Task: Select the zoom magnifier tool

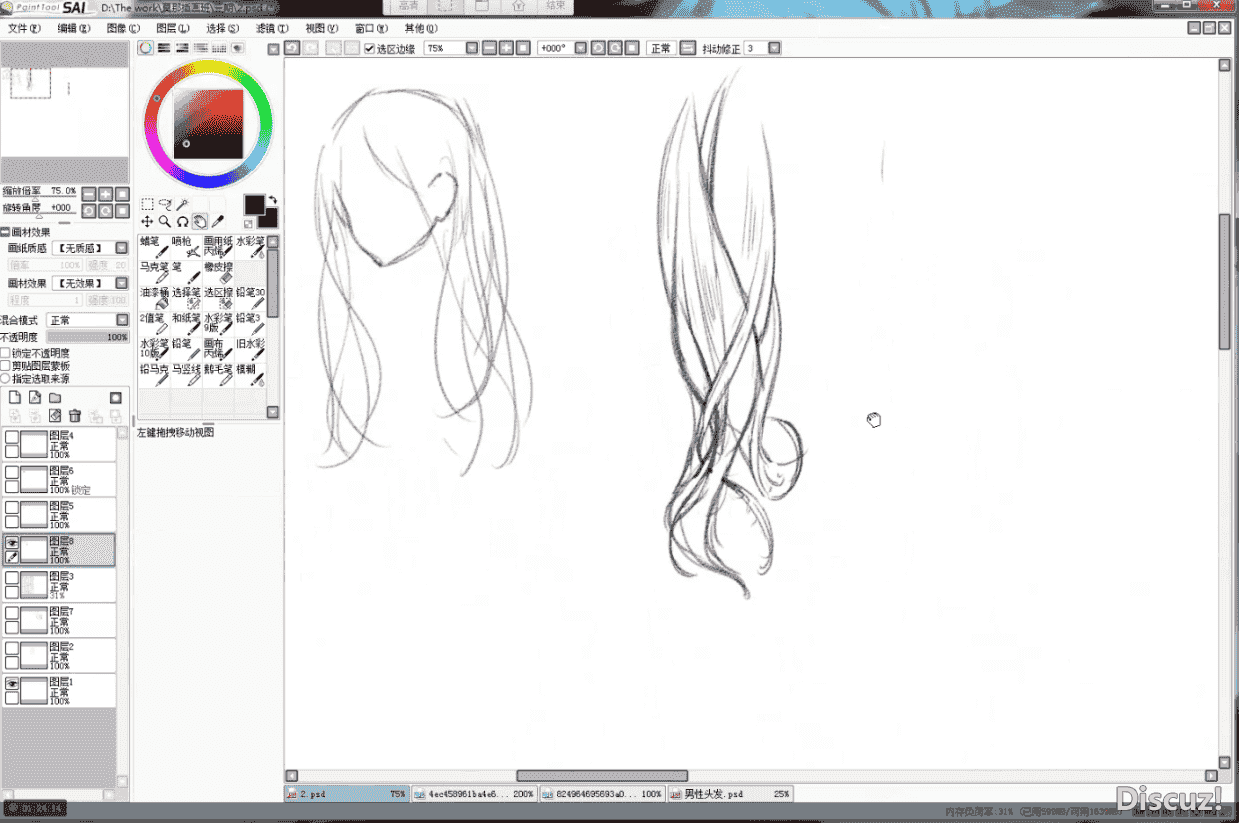Action: point(165,221)
